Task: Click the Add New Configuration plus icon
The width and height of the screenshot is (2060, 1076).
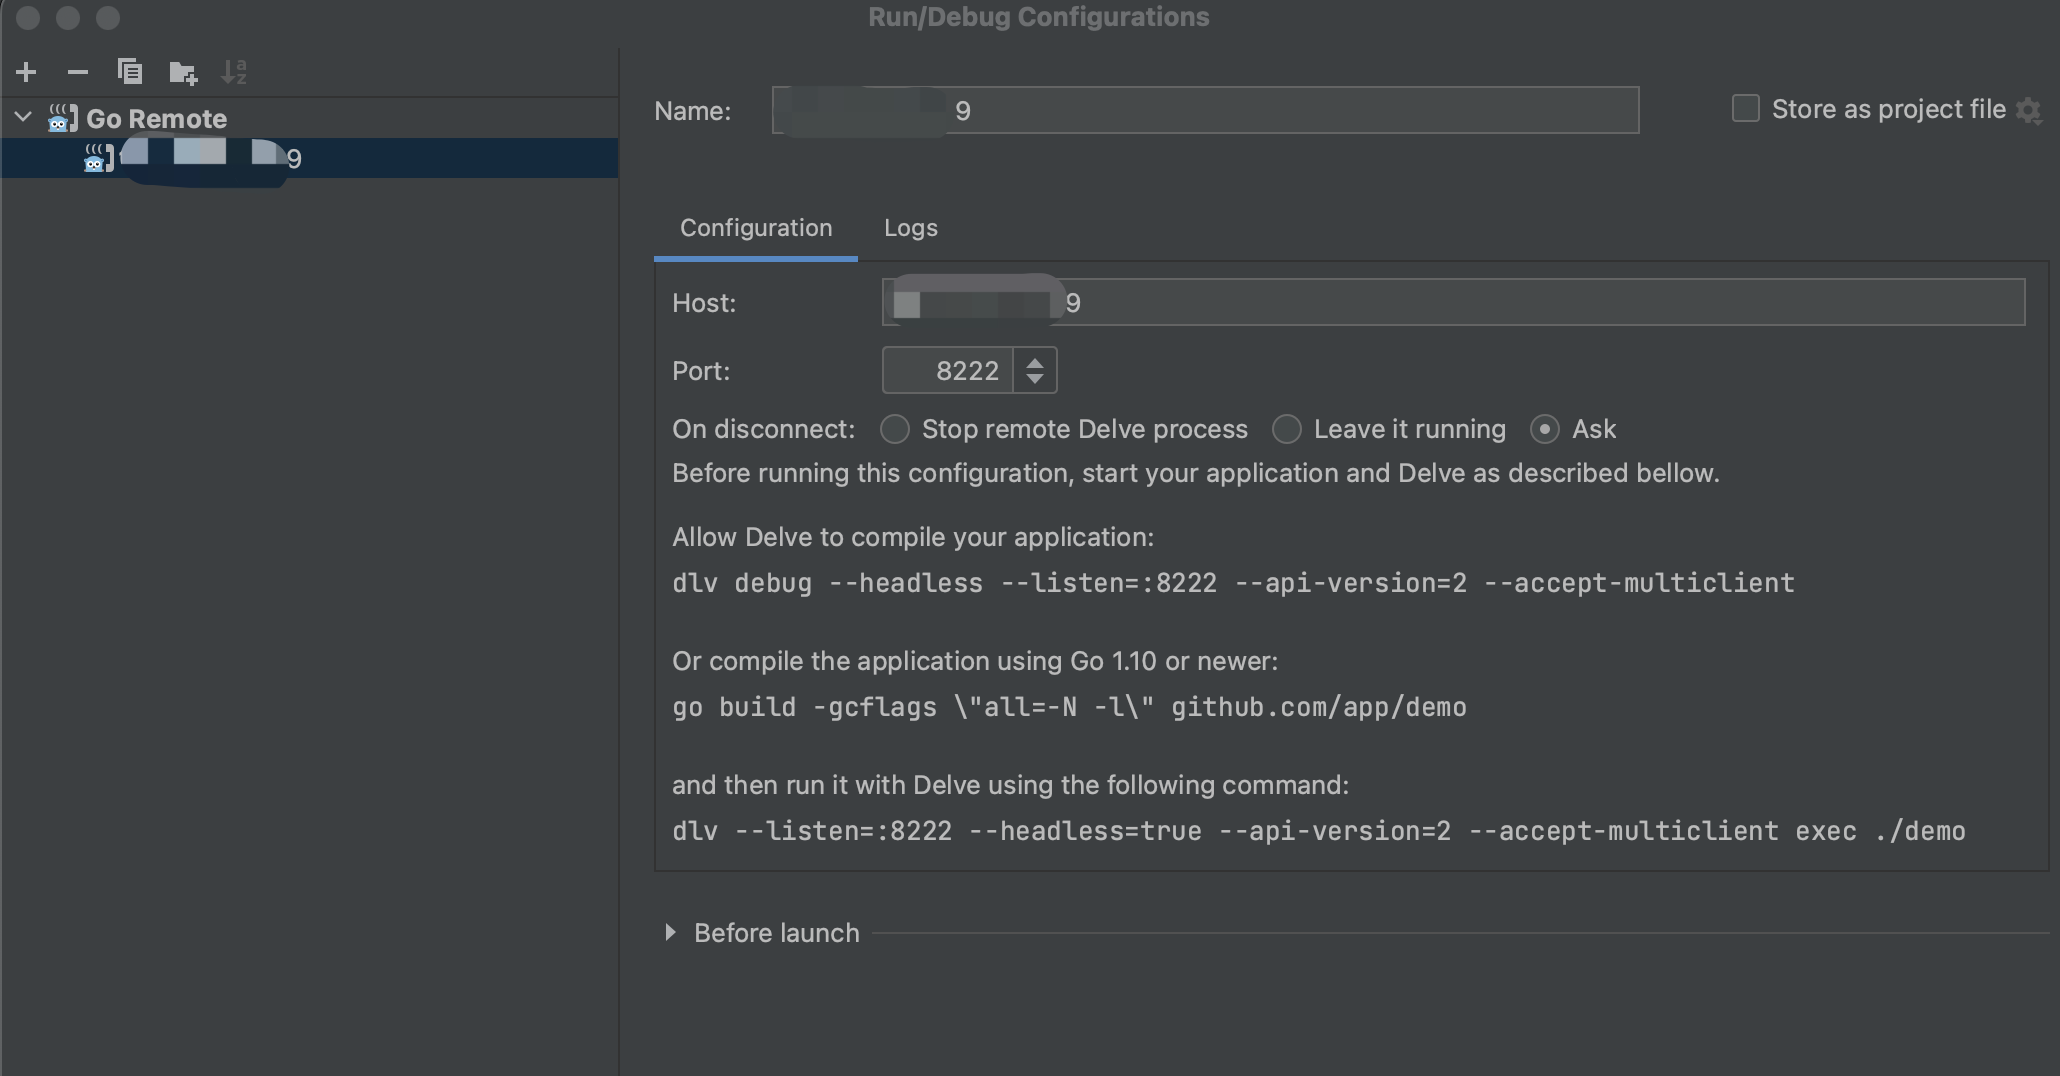Action: pos(27,72)
